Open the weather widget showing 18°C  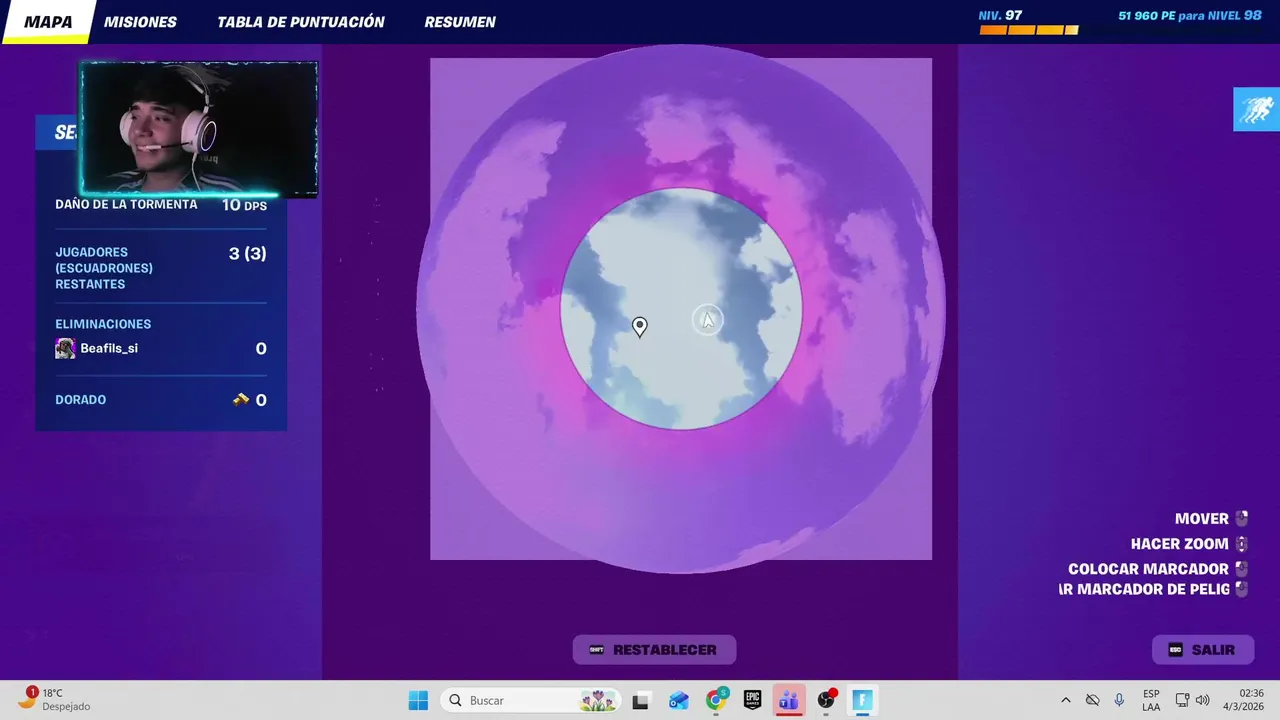55,700
